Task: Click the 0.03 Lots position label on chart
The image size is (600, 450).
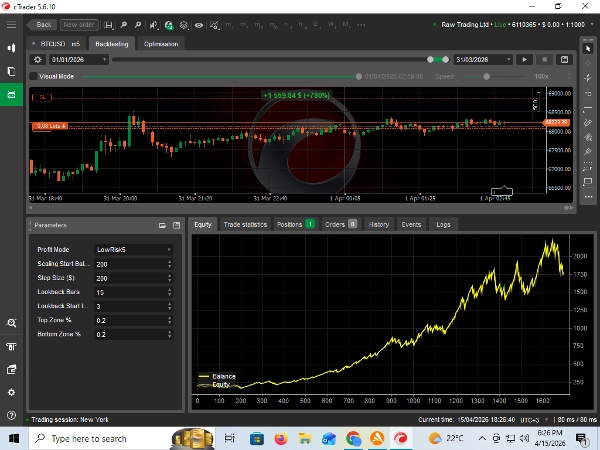Action: (50, 126)
